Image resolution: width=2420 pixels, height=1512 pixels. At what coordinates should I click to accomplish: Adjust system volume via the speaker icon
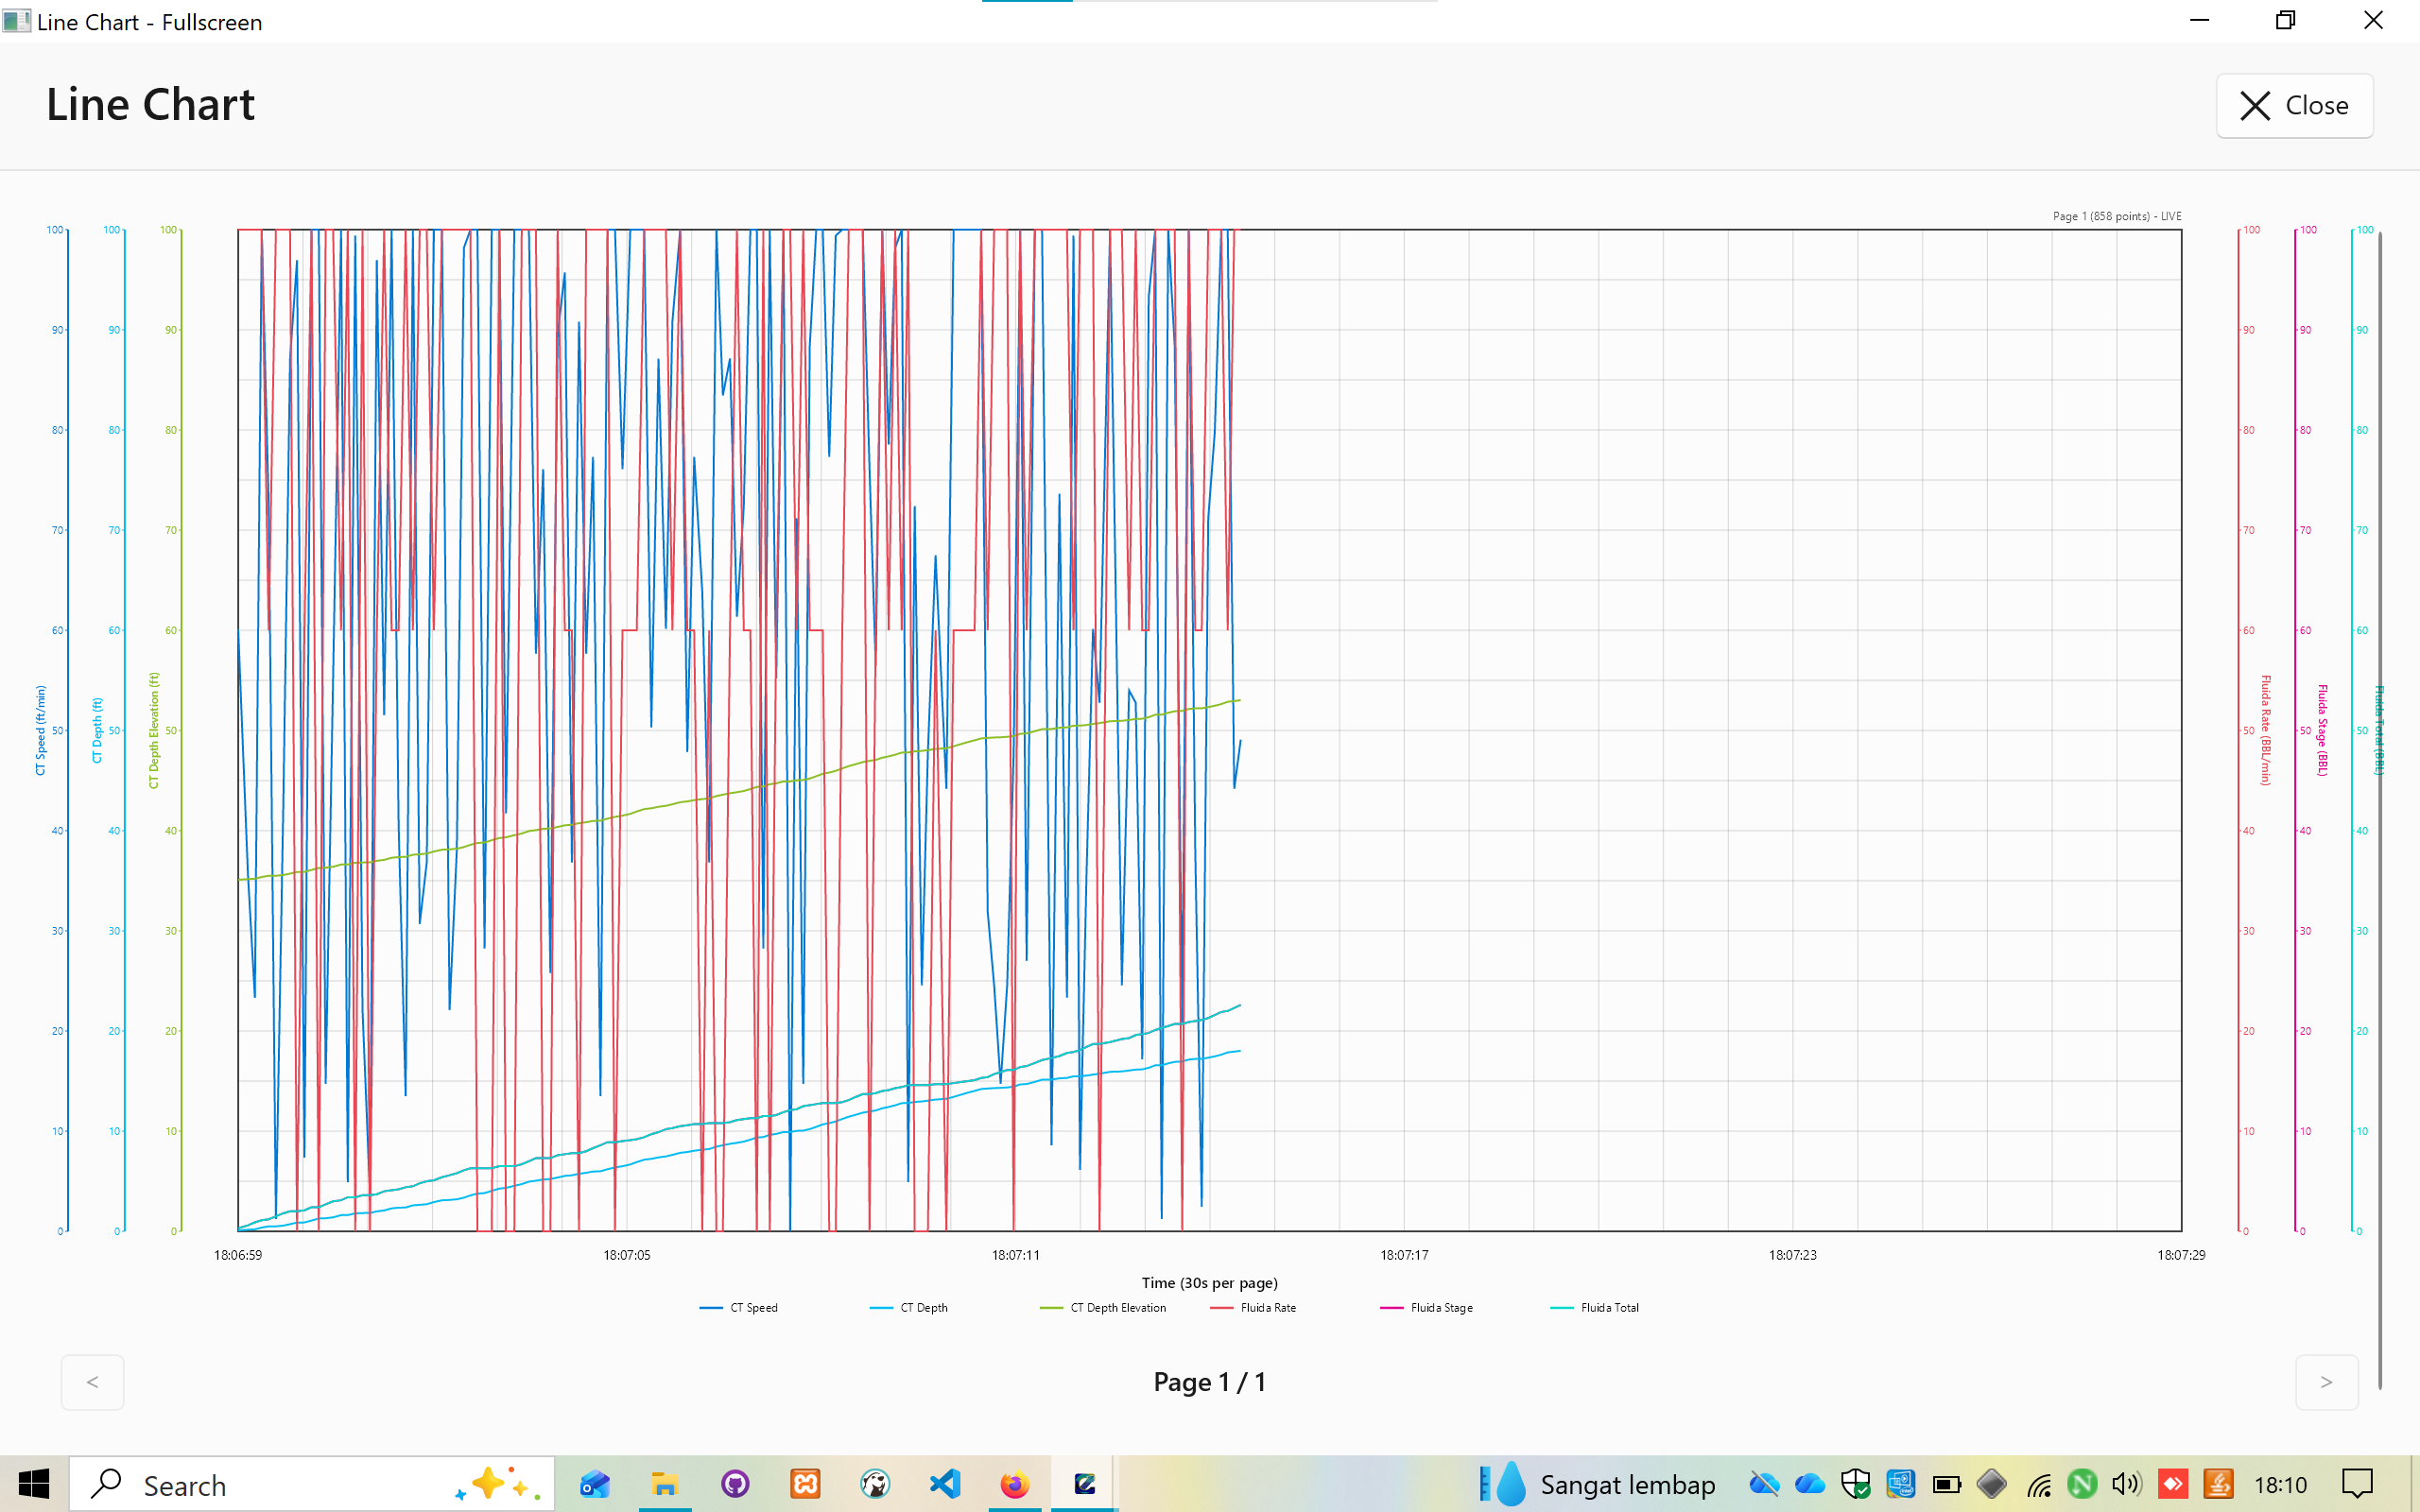[x=2125, y=1484]
